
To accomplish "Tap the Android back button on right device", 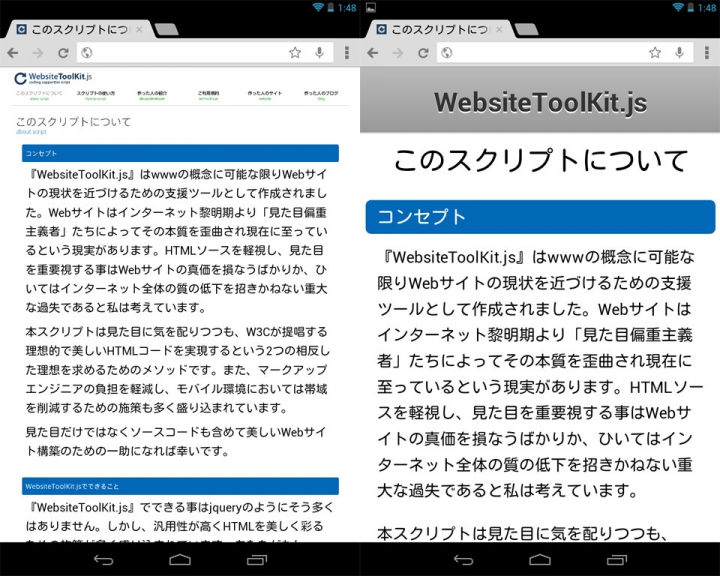I will click(463, 559).
